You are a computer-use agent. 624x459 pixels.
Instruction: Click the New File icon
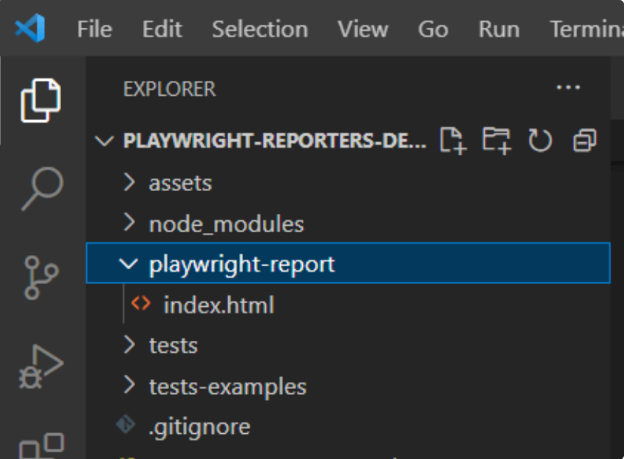click(454, 141)
